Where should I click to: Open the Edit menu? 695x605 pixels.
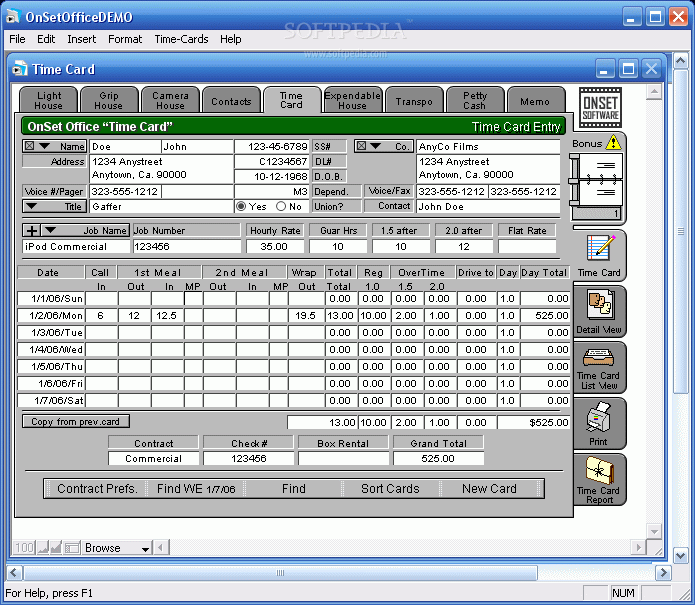tap(46, 39)
